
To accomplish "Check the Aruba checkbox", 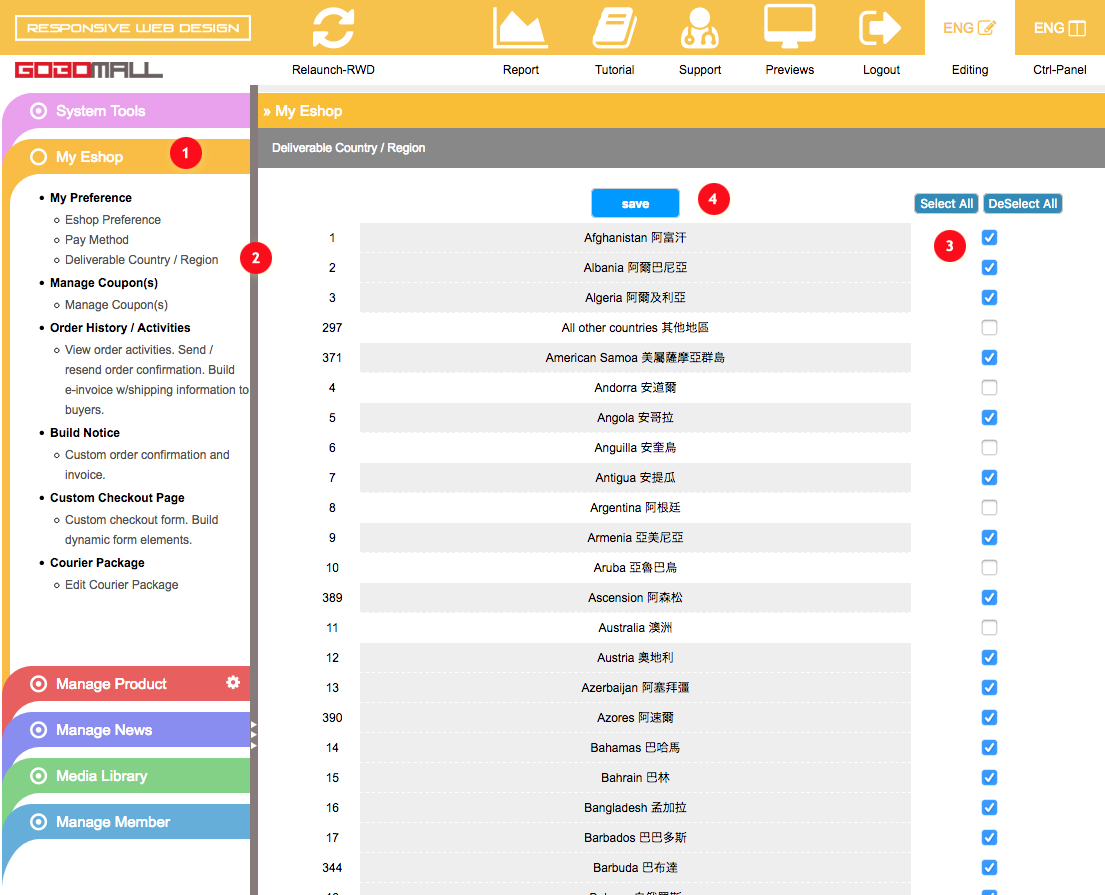I will tap(989, 567).
